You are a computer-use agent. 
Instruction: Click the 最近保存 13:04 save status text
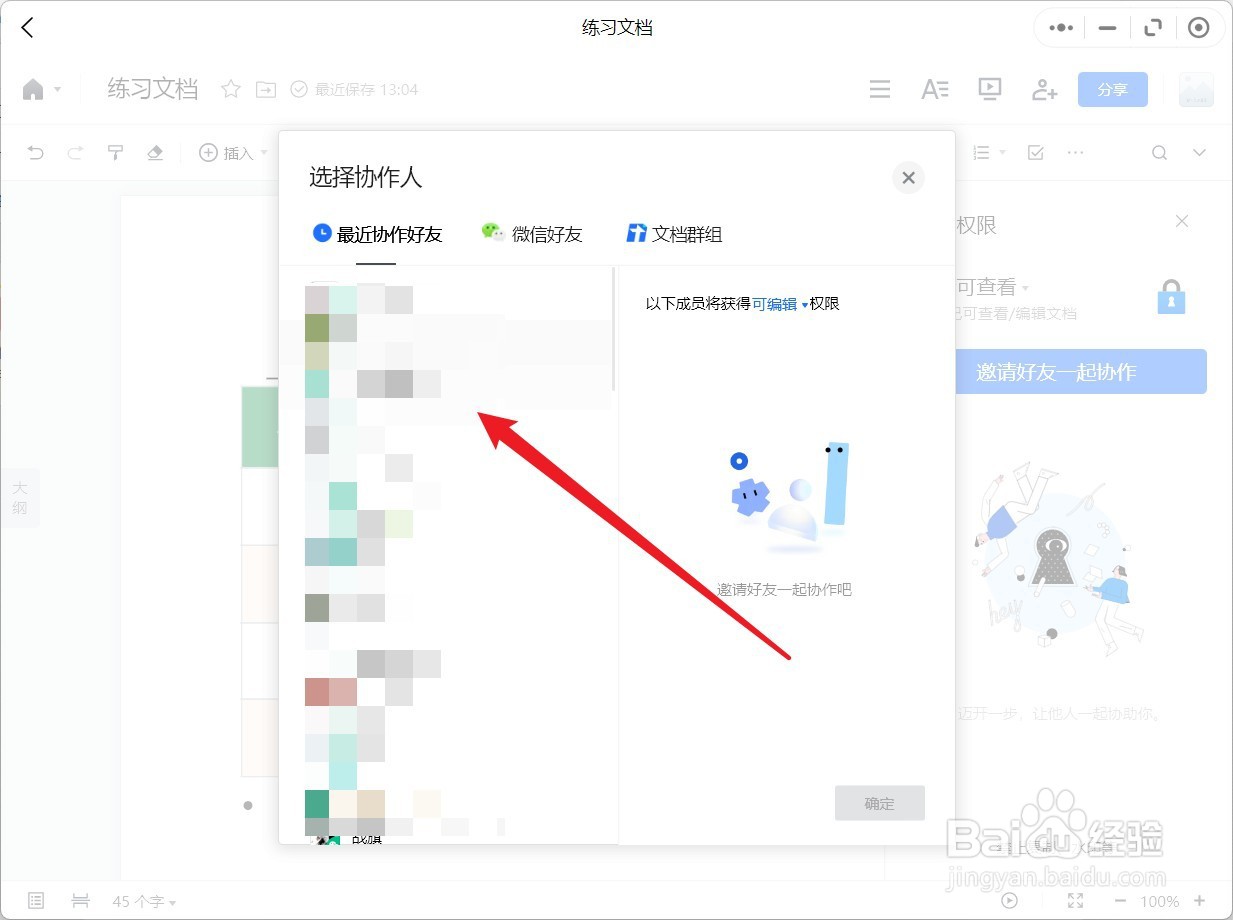click(x=366, y=90)
